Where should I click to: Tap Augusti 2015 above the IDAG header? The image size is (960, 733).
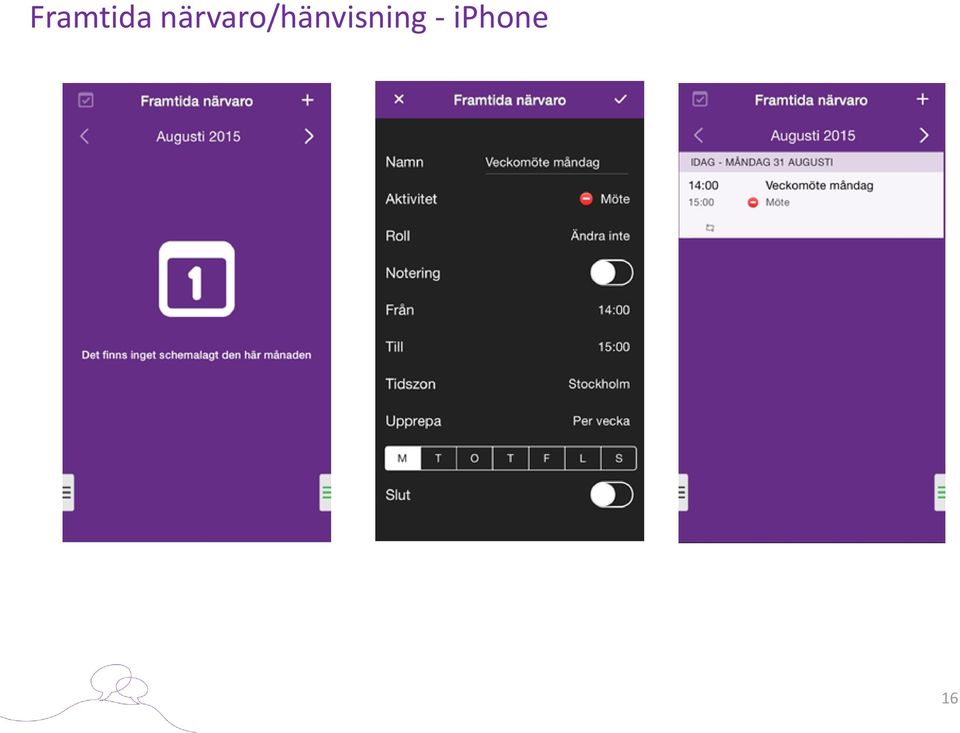(812, 135)
